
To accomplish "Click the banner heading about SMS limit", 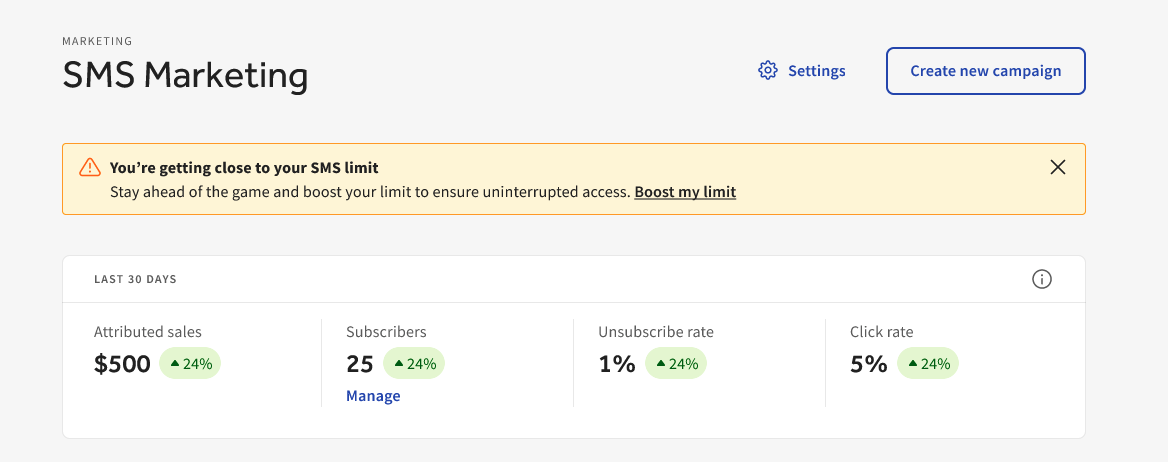I will point(244,168).
